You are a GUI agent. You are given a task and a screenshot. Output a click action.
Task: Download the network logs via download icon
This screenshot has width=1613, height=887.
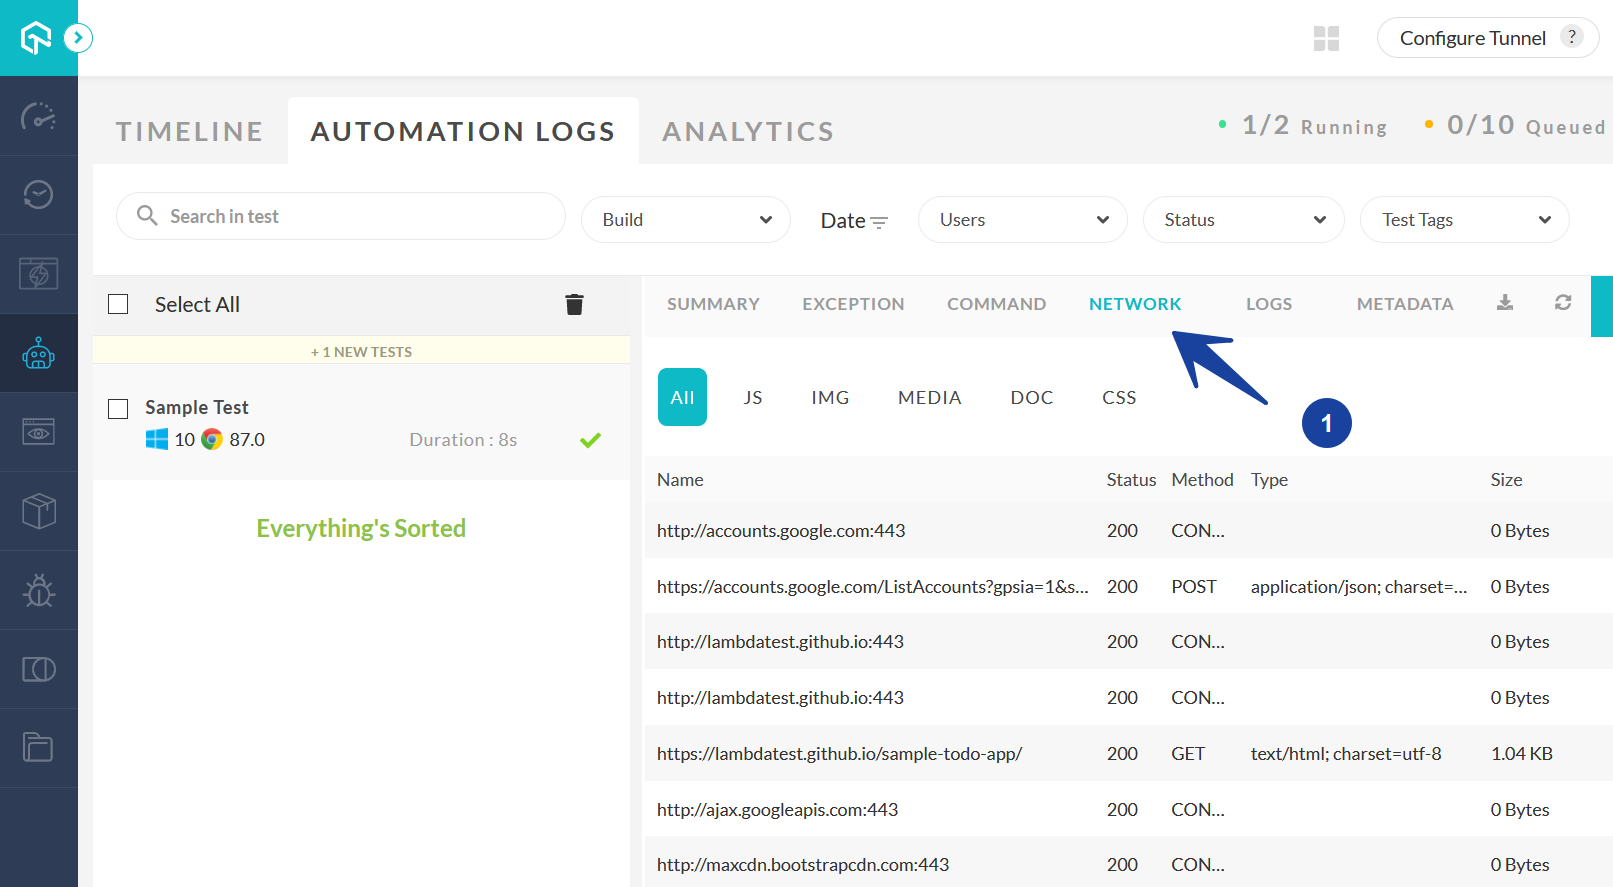(1504, 303)
